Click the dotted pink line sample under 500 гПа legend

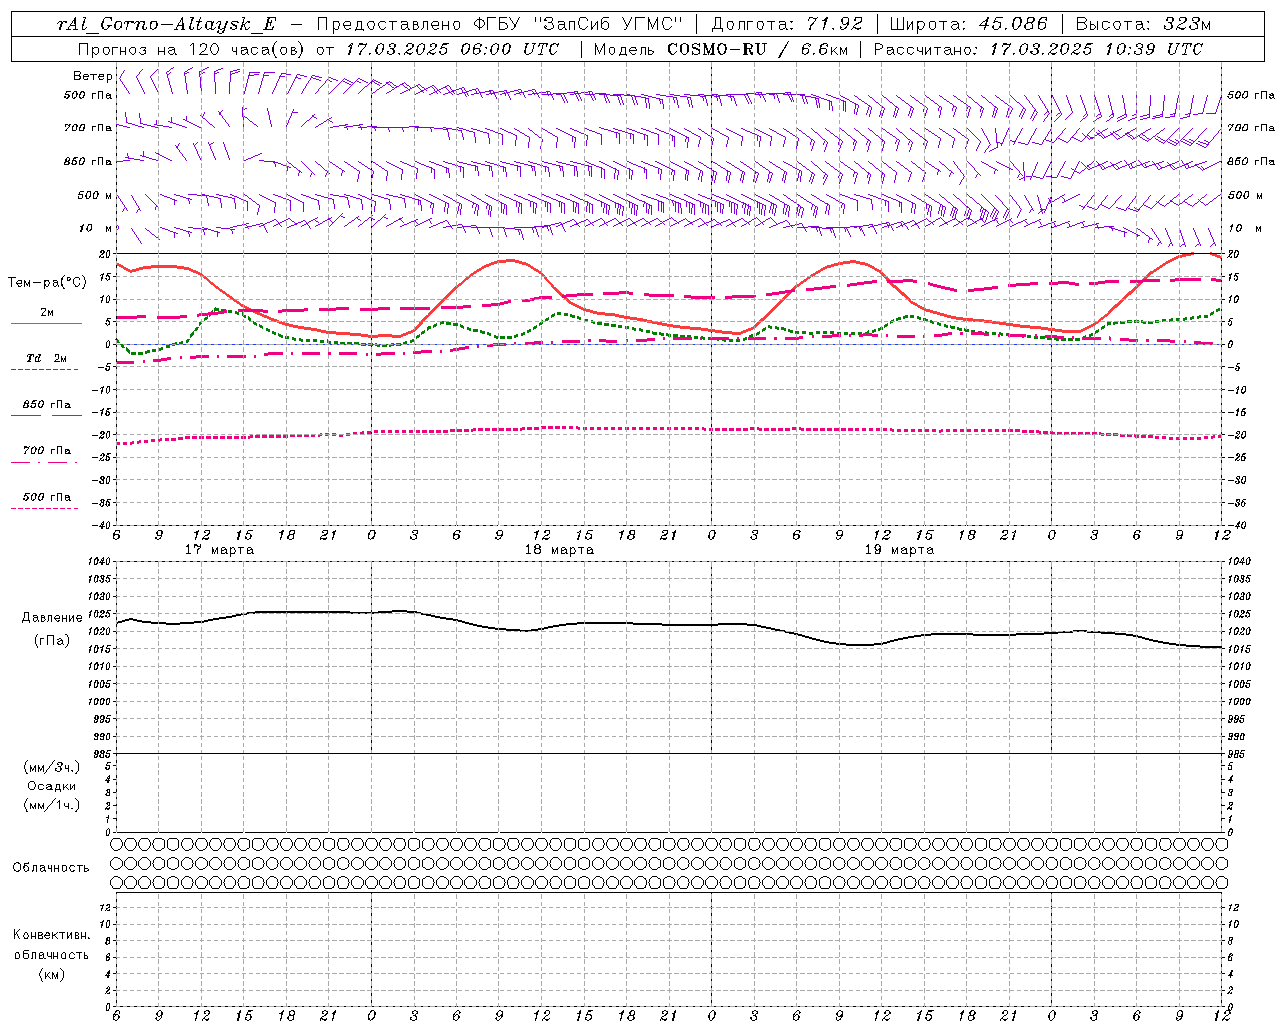click(x=44, y=508)
